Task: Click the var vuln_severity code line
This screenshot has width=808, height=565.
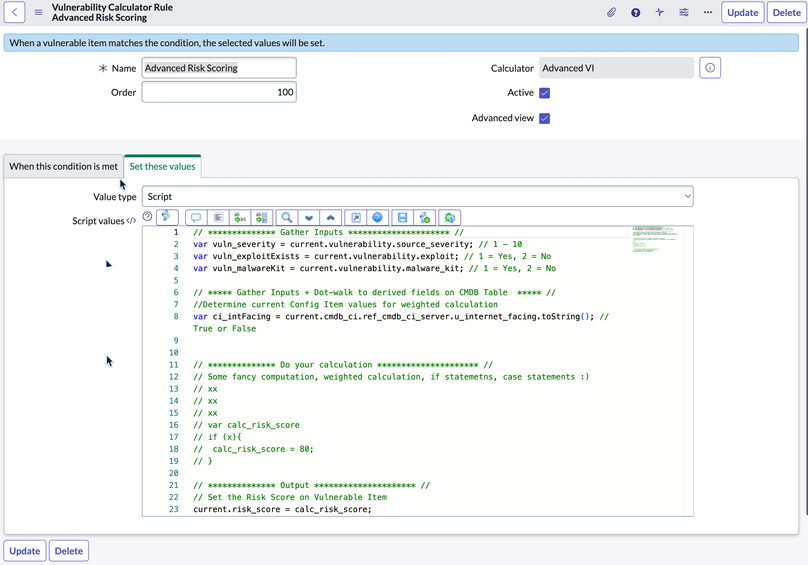Action: [358, 244]
